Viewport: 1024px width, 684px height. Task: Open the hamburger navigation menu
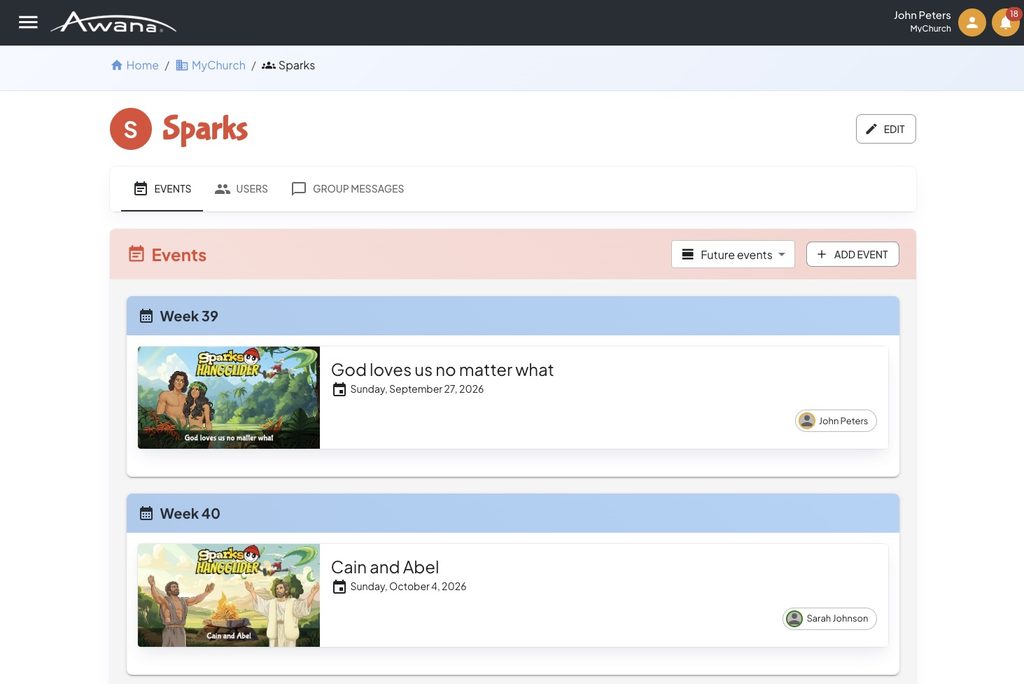(x=28, y=22)
